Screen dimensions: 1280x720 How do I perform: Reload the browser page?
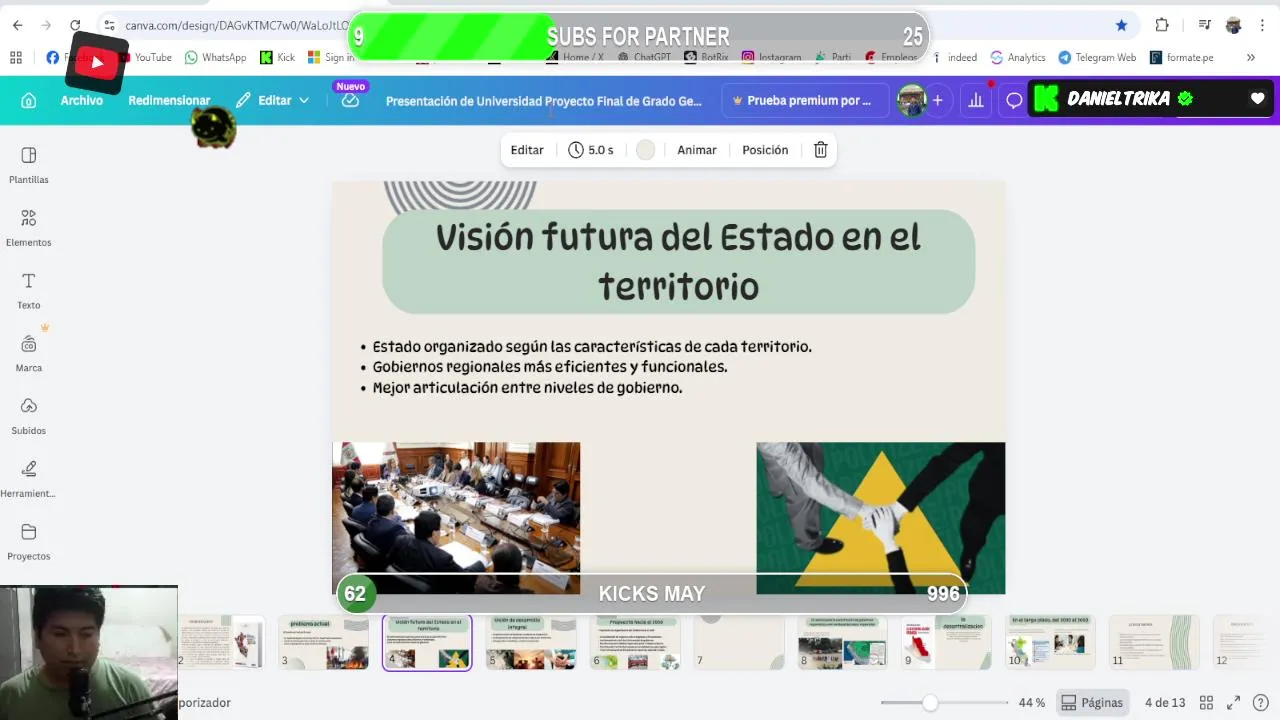coord(75,25)
